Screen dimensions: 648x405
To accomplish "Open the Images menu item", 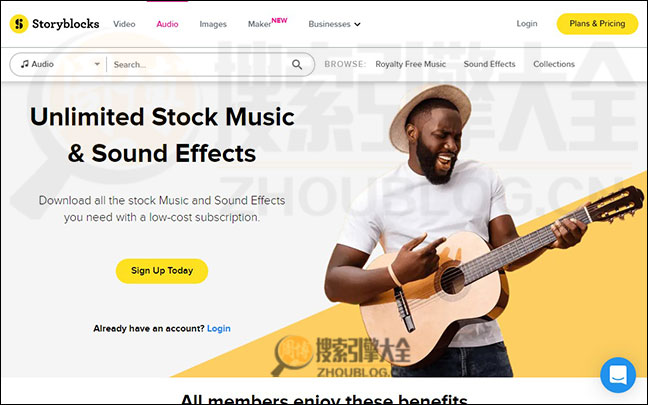I will (213, 24).
